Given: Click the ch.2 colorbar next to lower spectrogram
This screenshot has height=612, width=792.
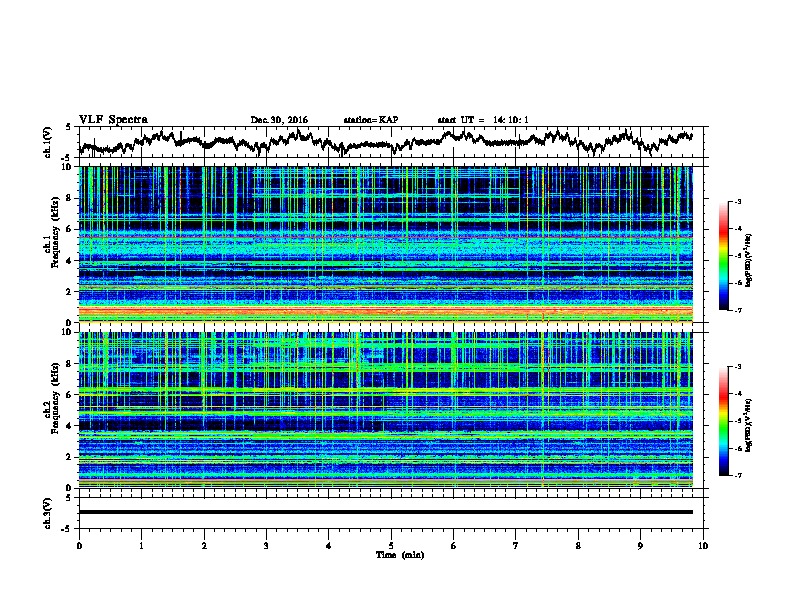Looking at the screenshot, I should 724,421.
